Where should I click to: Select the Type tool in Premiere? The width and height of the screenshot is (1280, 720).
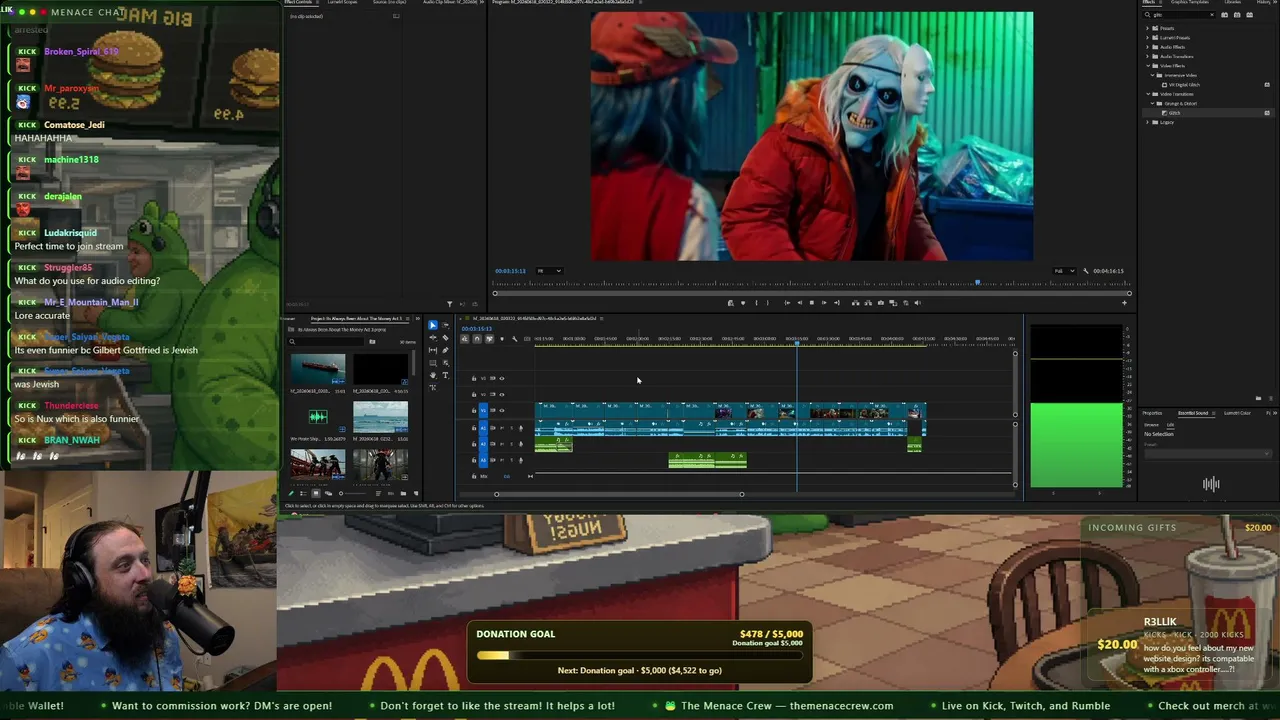point(446,375)
